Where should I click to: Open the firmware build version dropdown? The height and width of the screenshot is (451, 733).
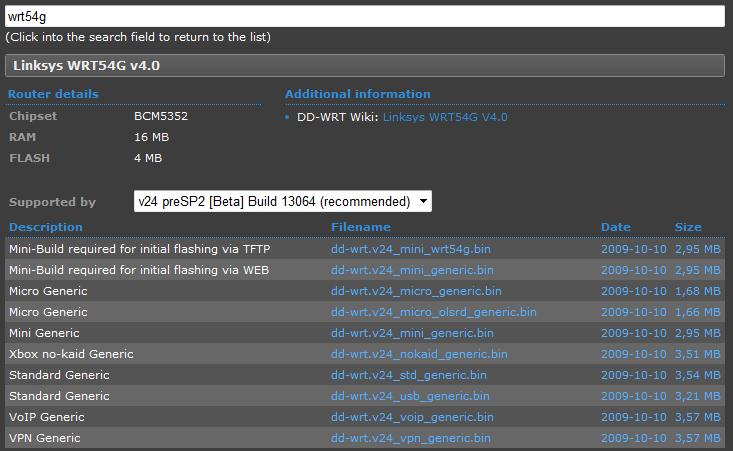(x=283, y=201)
